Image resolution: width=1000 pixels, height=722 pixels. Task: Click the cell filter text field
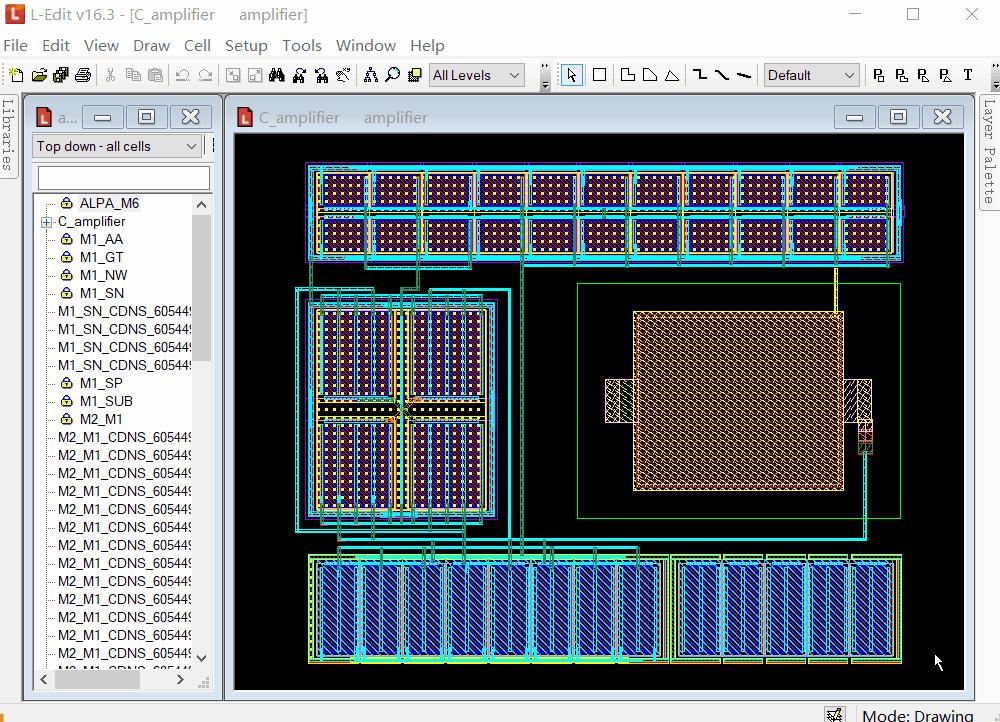pos(123,178)
